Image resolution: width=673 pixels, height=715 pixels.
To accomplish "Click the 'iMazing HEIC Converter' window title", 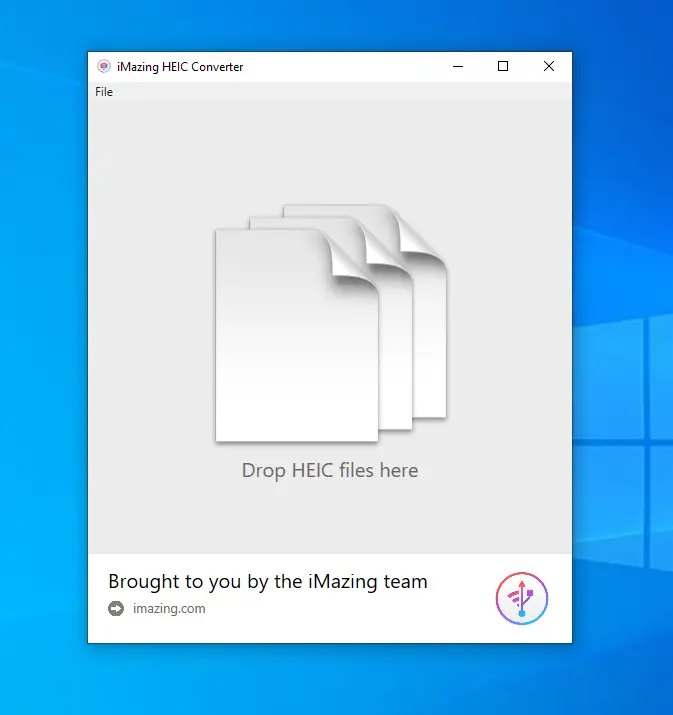I will 180,67.
